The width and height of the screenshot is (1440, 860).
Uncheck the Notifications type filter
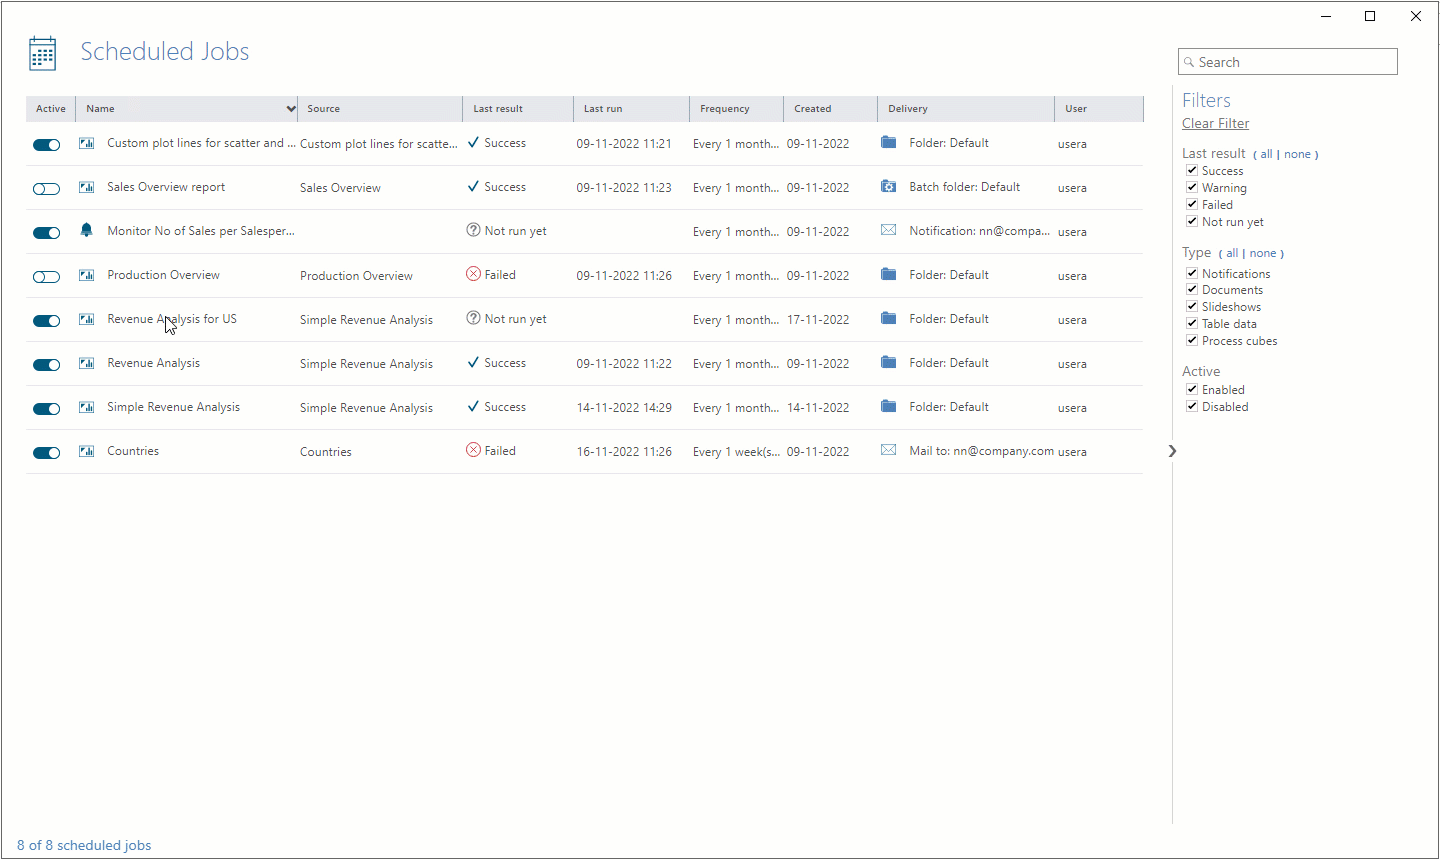pos(1192,273)
